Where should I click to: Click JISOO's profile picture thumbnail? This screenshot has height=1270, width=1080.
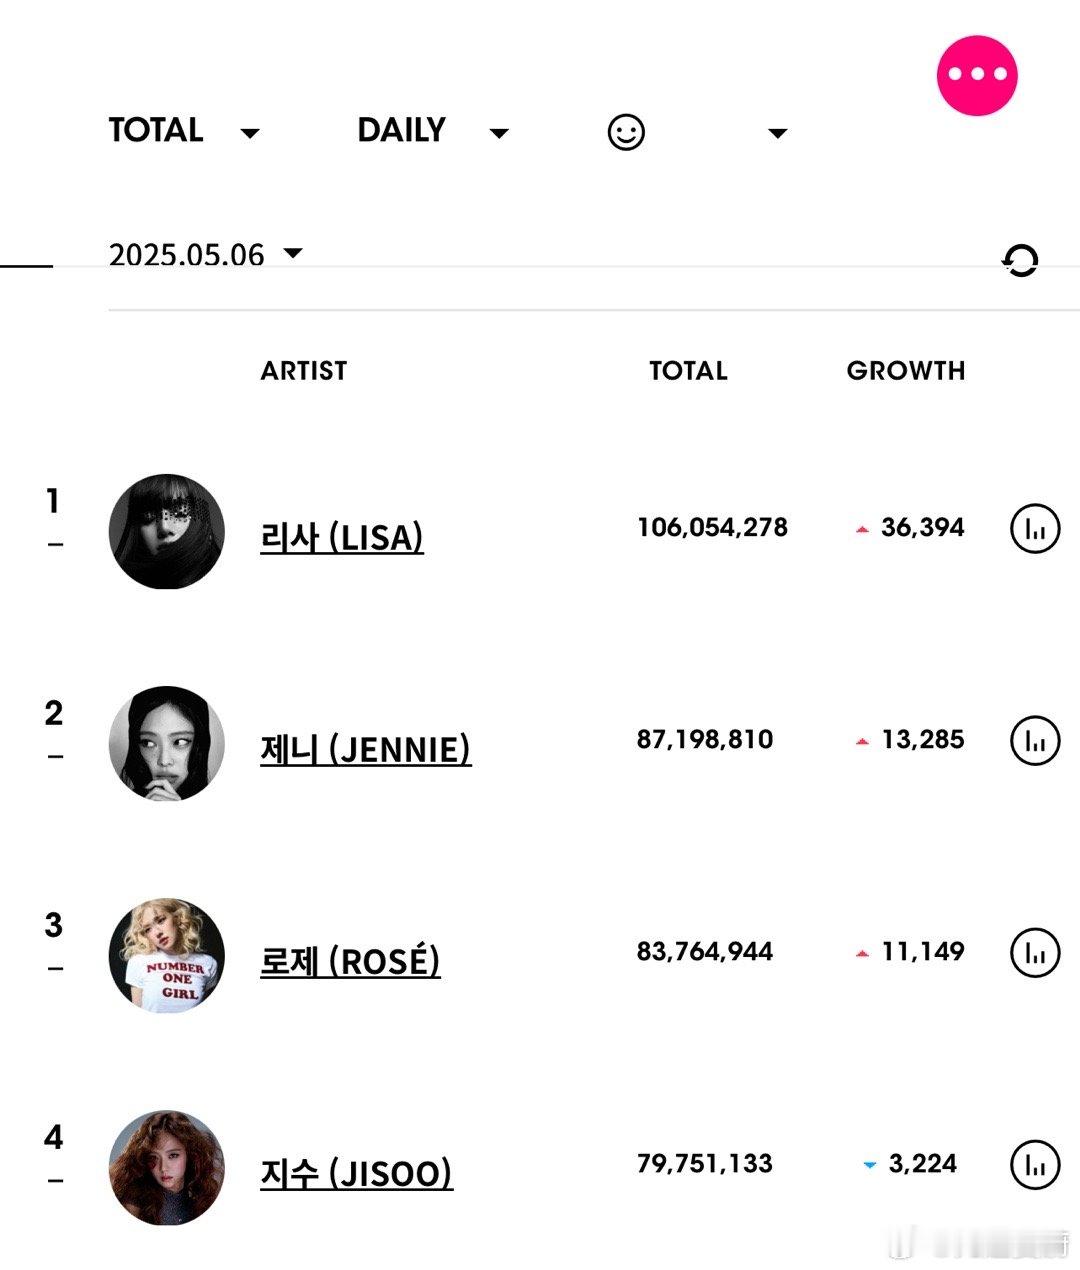click(166, 1167)
